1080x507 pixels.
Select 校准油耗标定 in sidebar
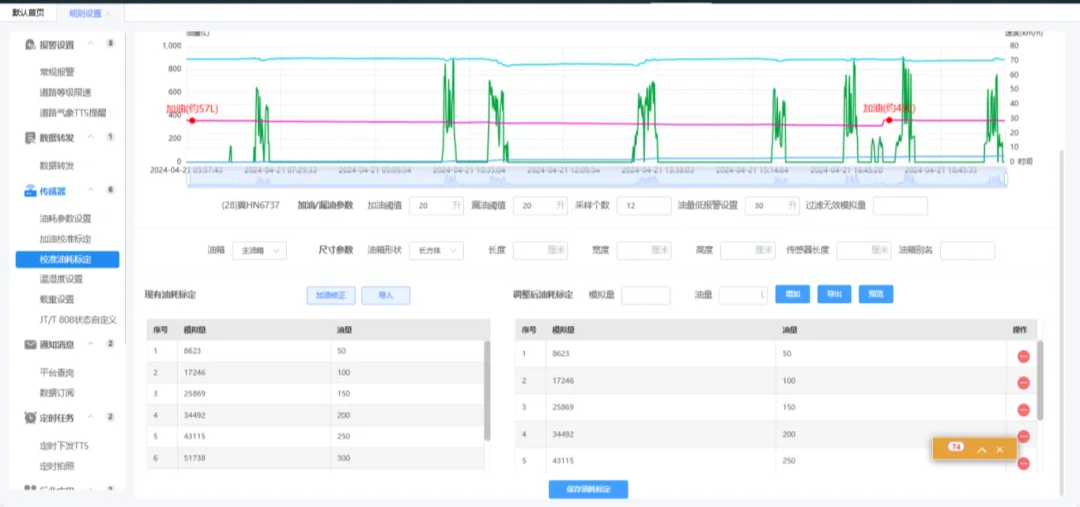(67, 260)
